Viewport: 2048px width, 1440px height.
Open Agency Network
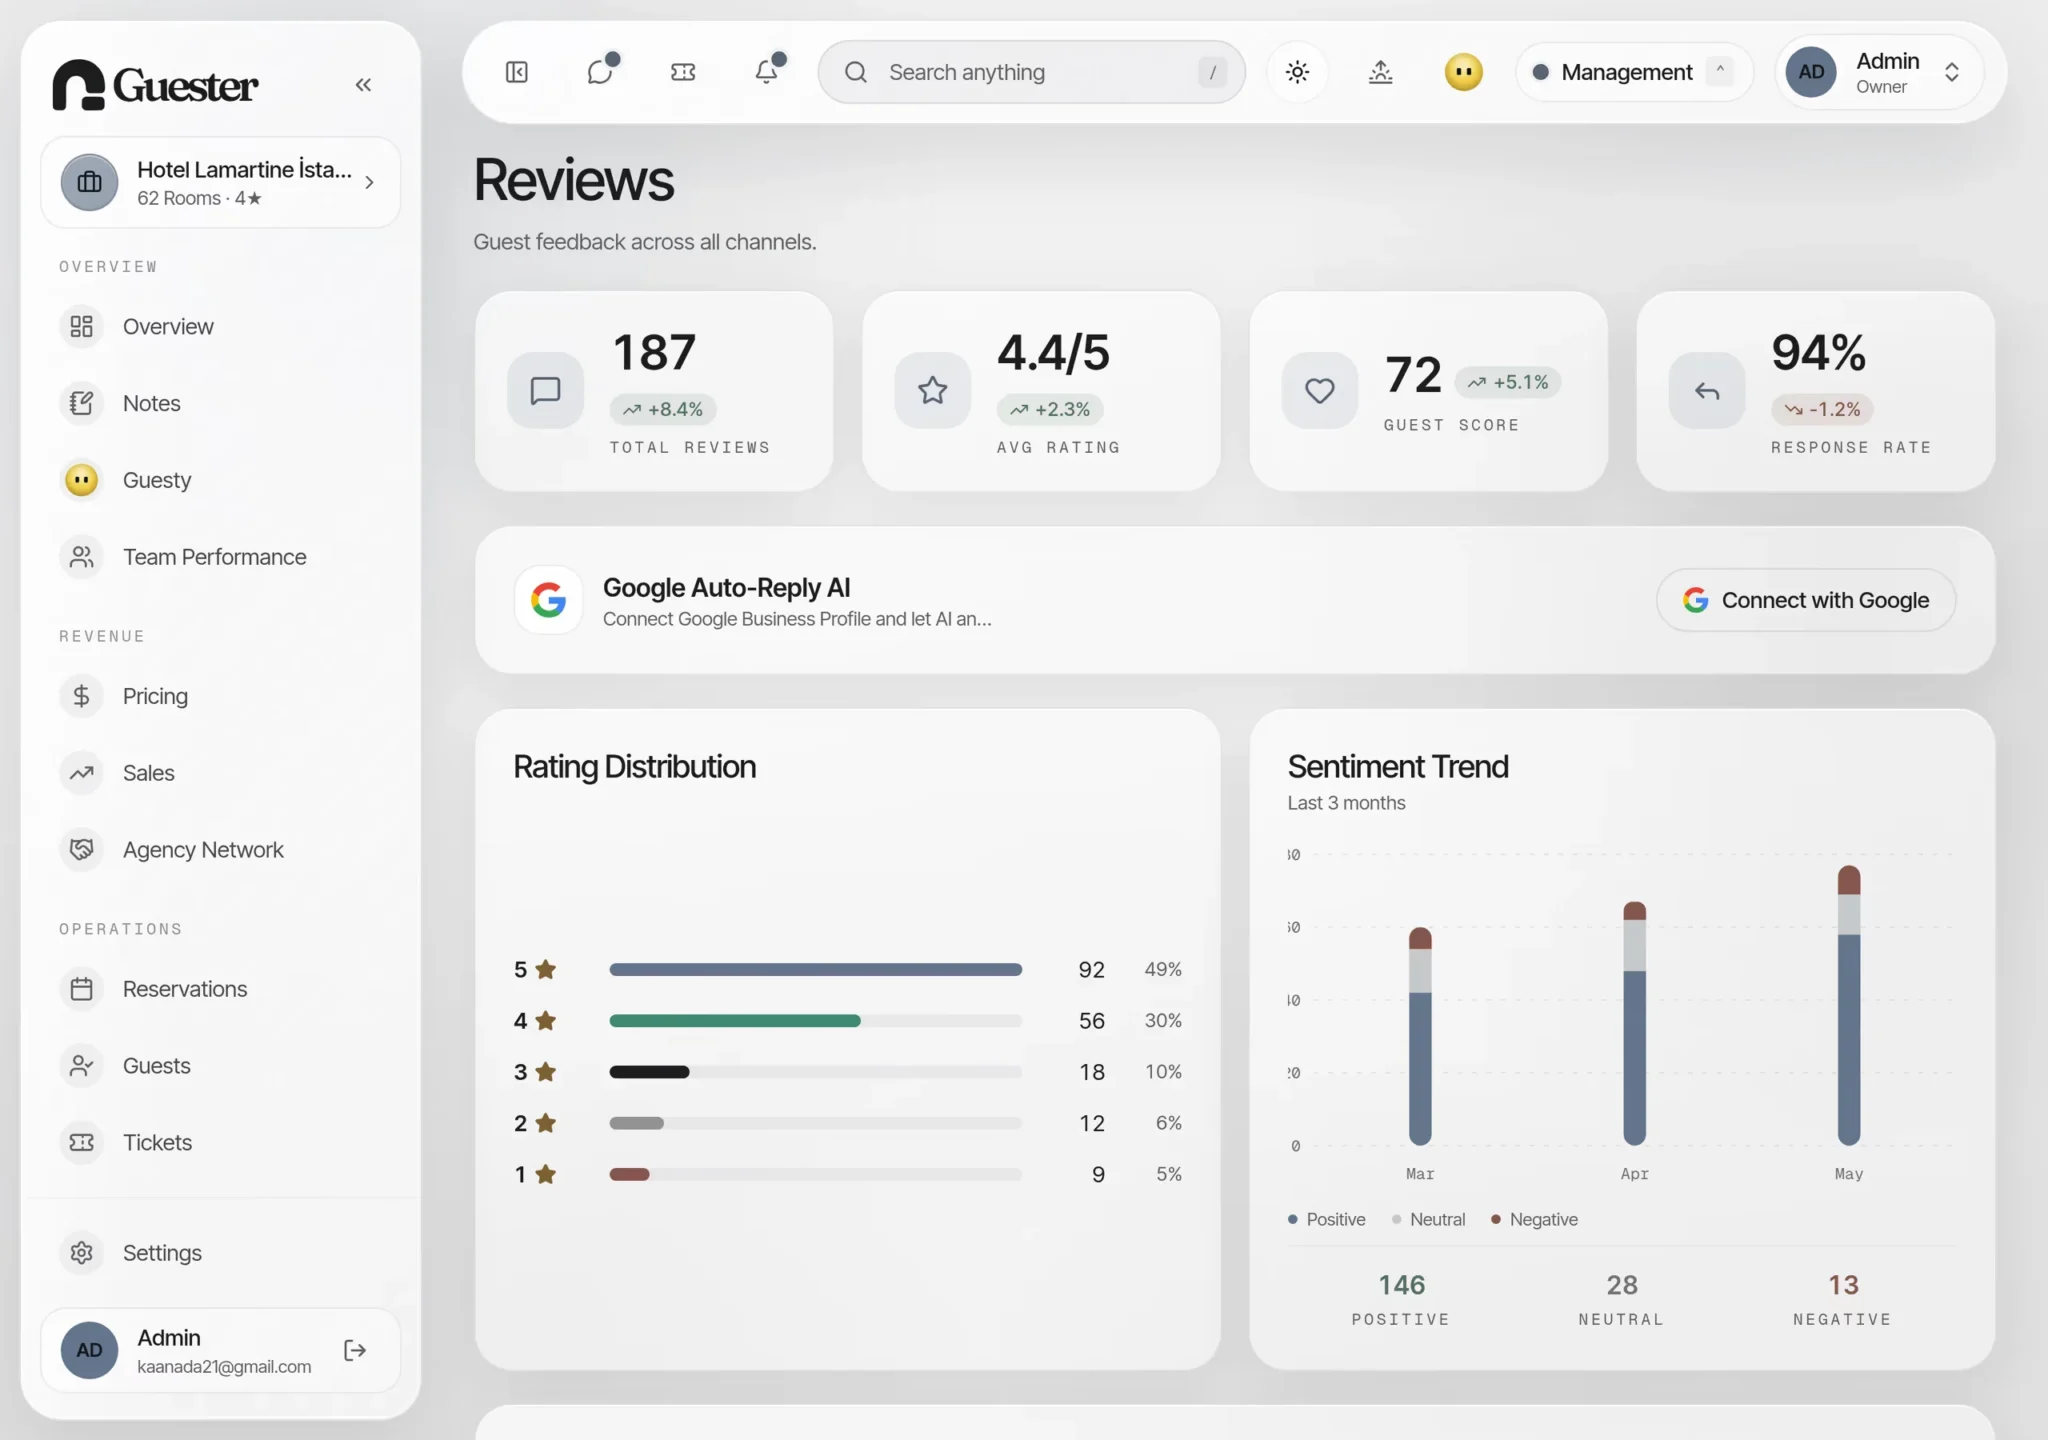[x=220, y=850]
